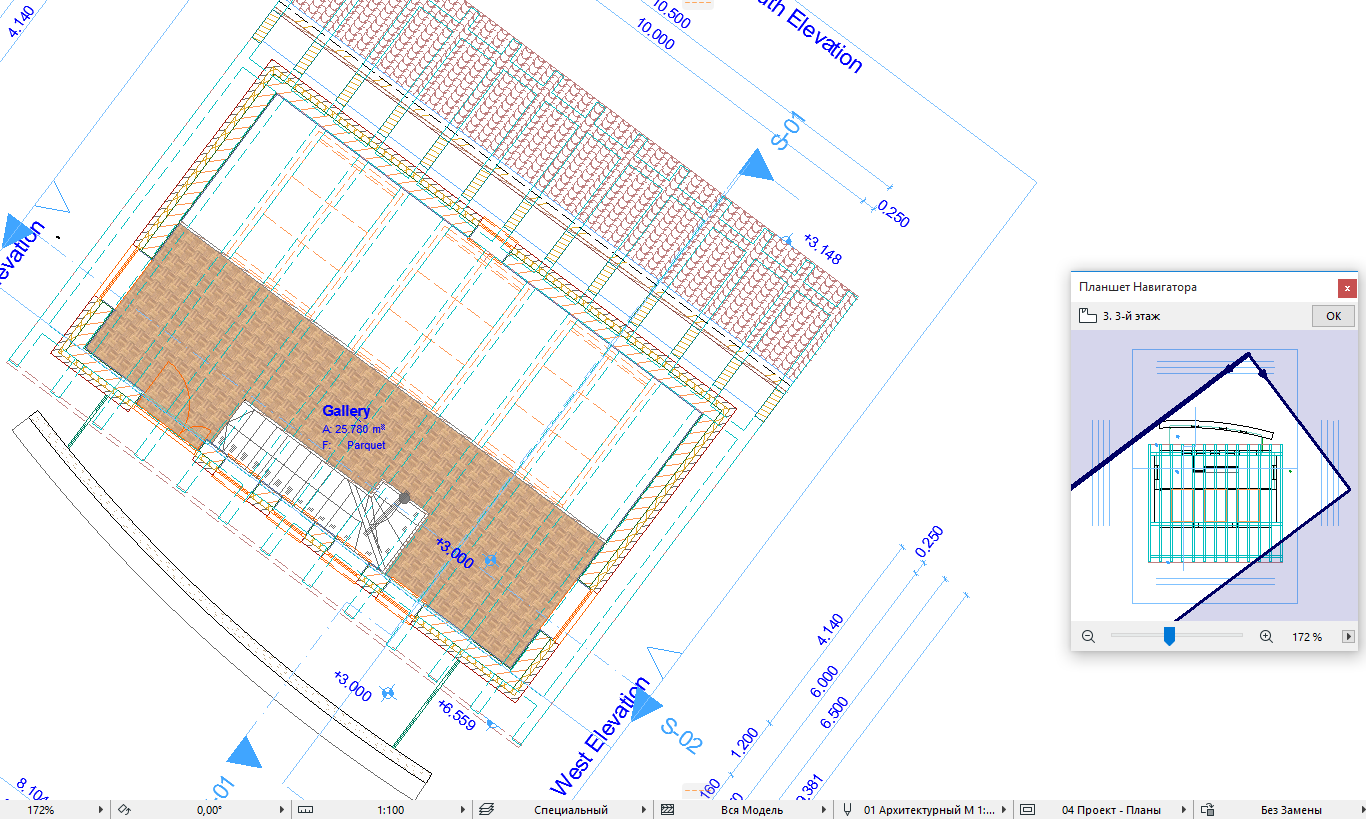Click the layer combination icon beside Специальный

(487, 809)
